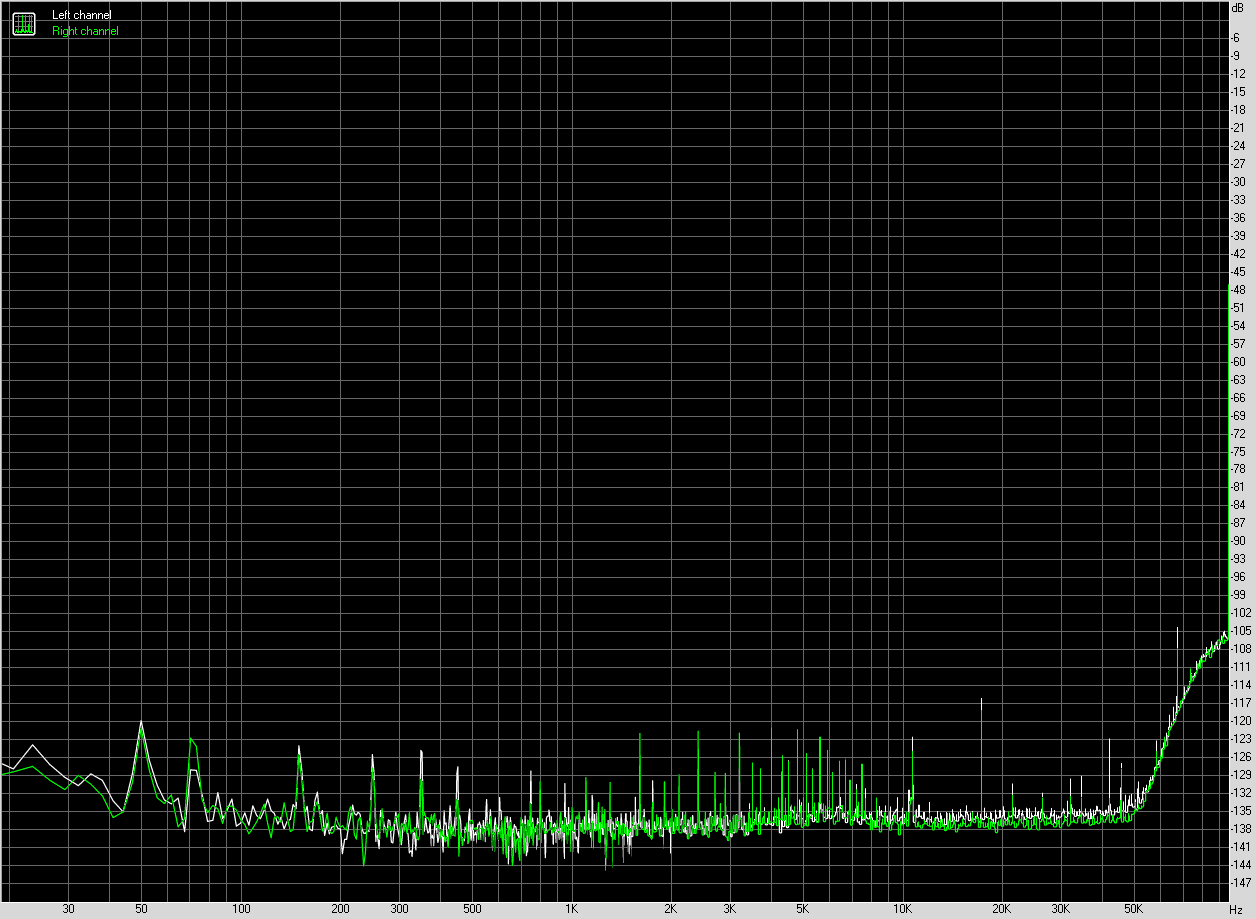Click the 200 Hz frequency axis label

tap(340, 910)
